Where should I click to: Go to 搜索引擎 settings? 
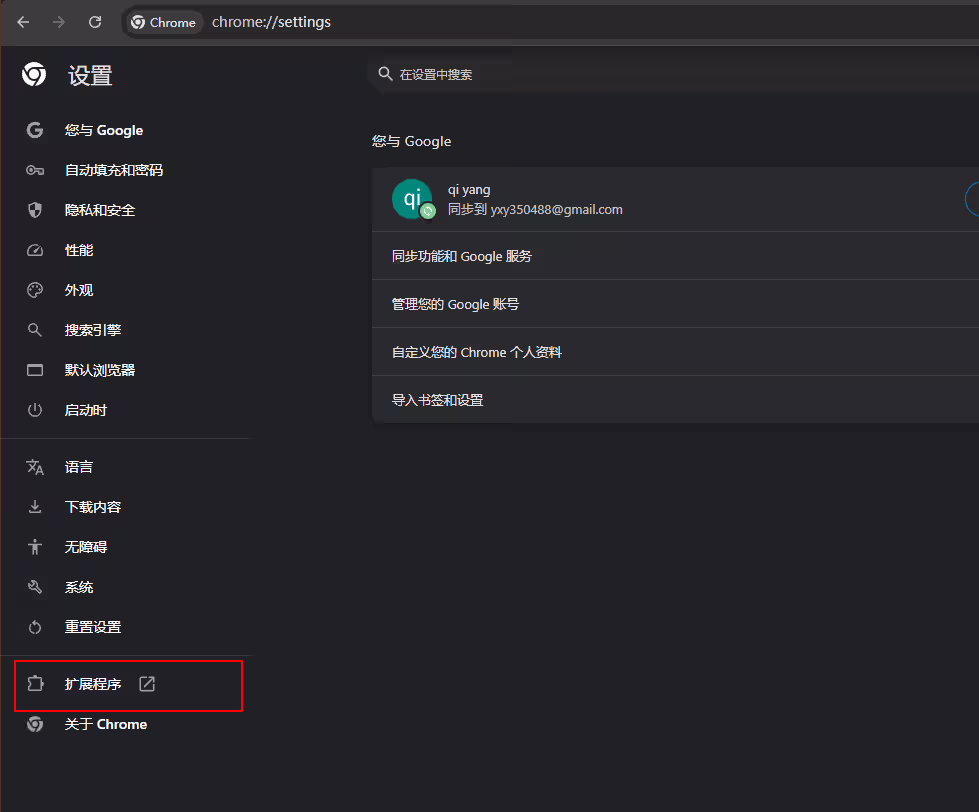click(x=93, y=330)
